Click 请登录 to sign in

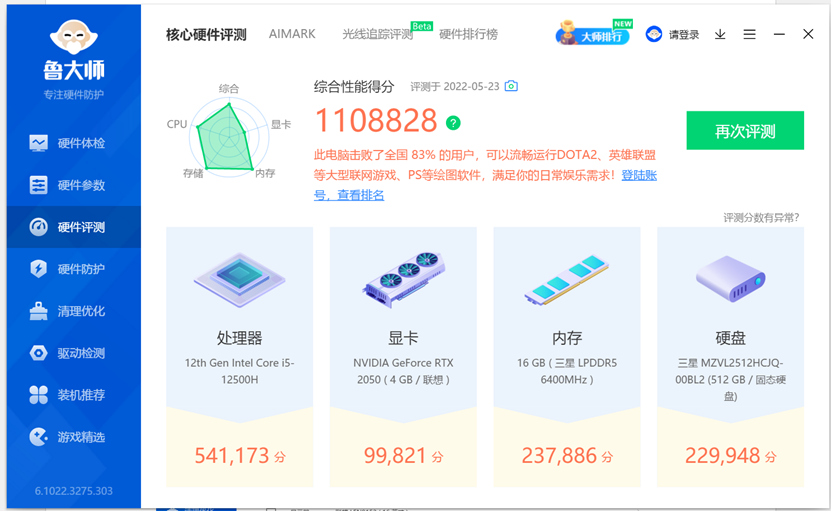point(684,35)
